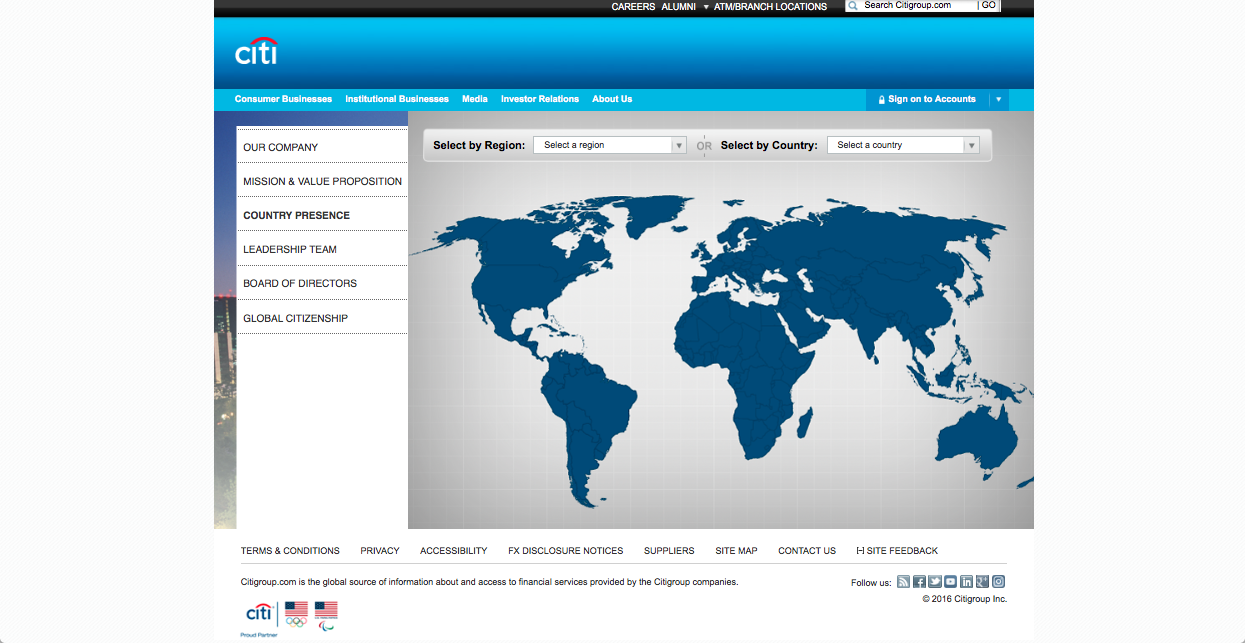Click the Careers link

point(633,7)
